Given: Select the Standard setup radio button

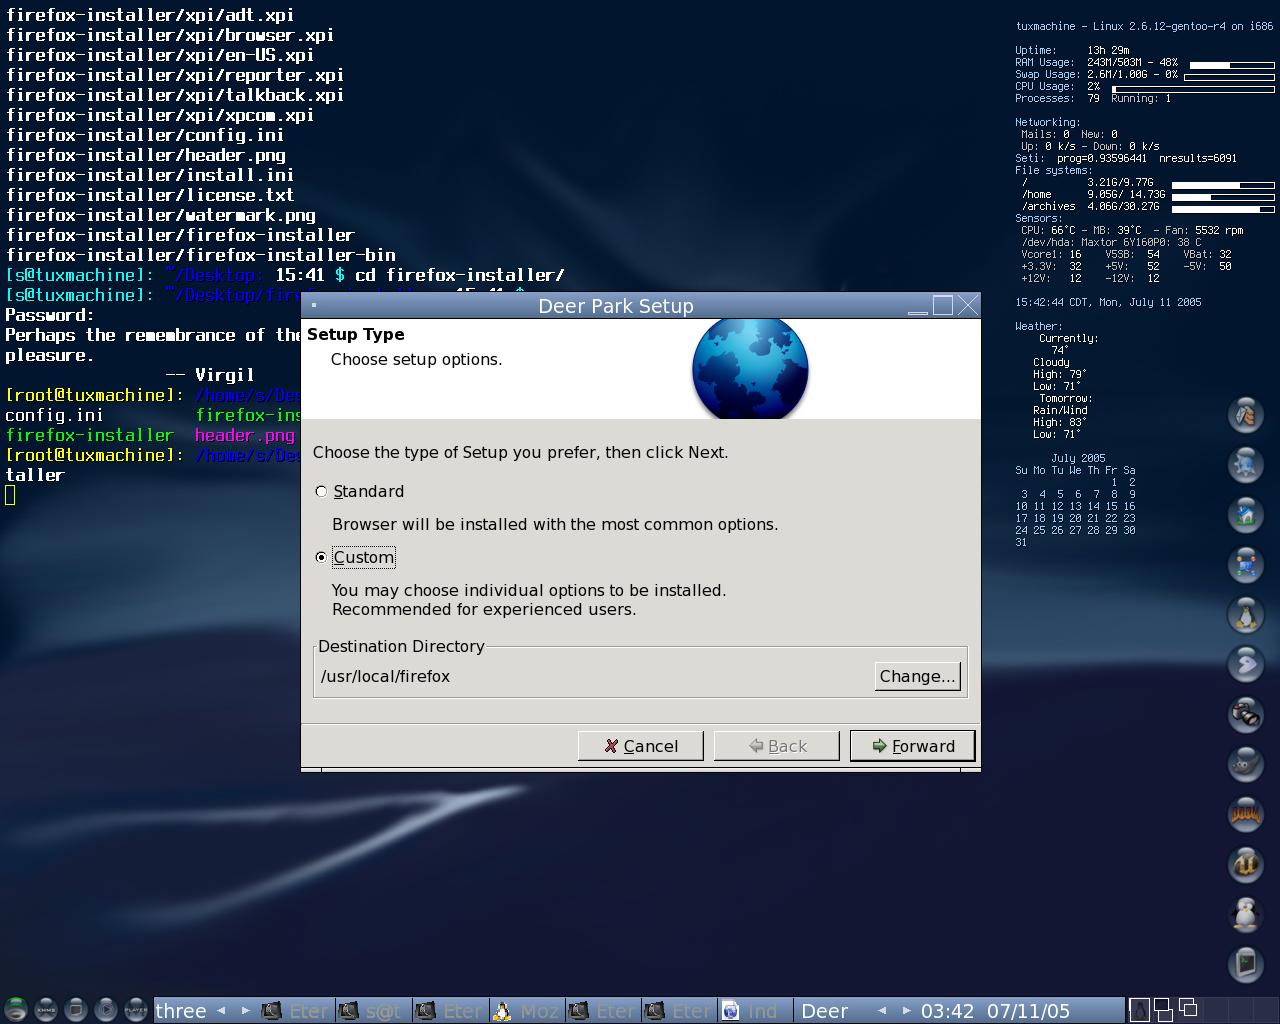Looking at the screenshot, I should click(x=321, y=491).
